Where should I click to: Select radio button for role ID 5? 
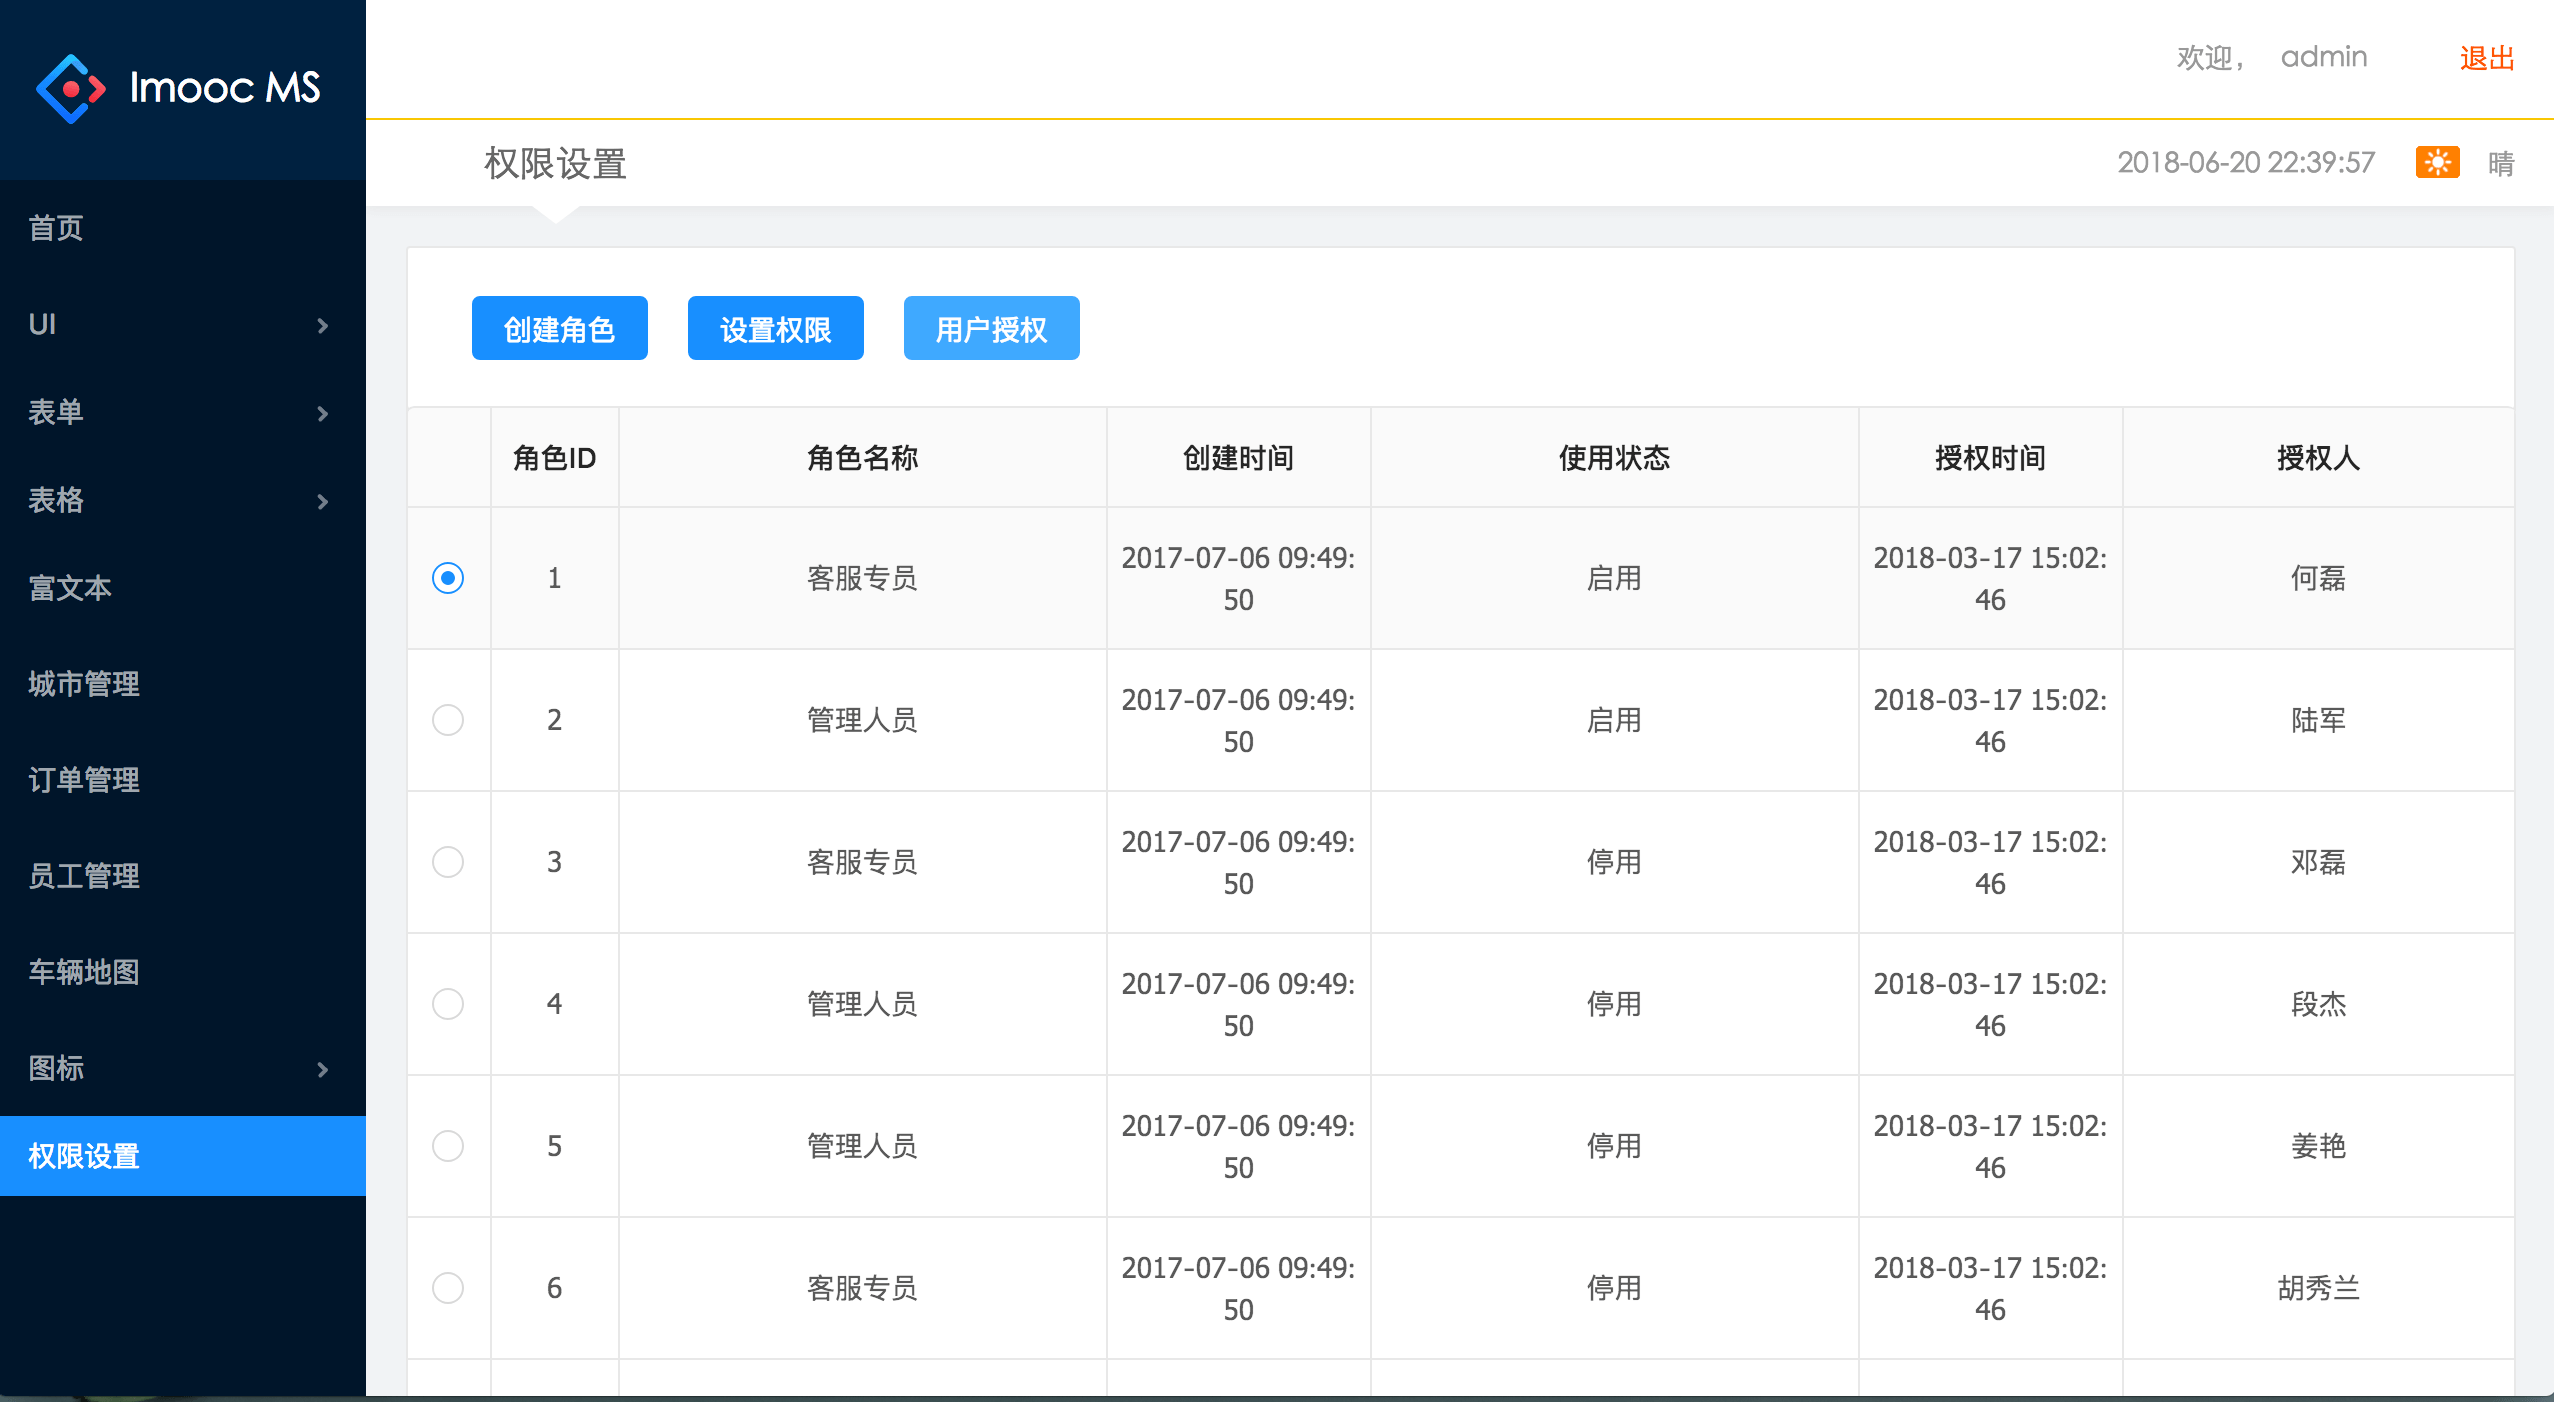pos(448,1146)
